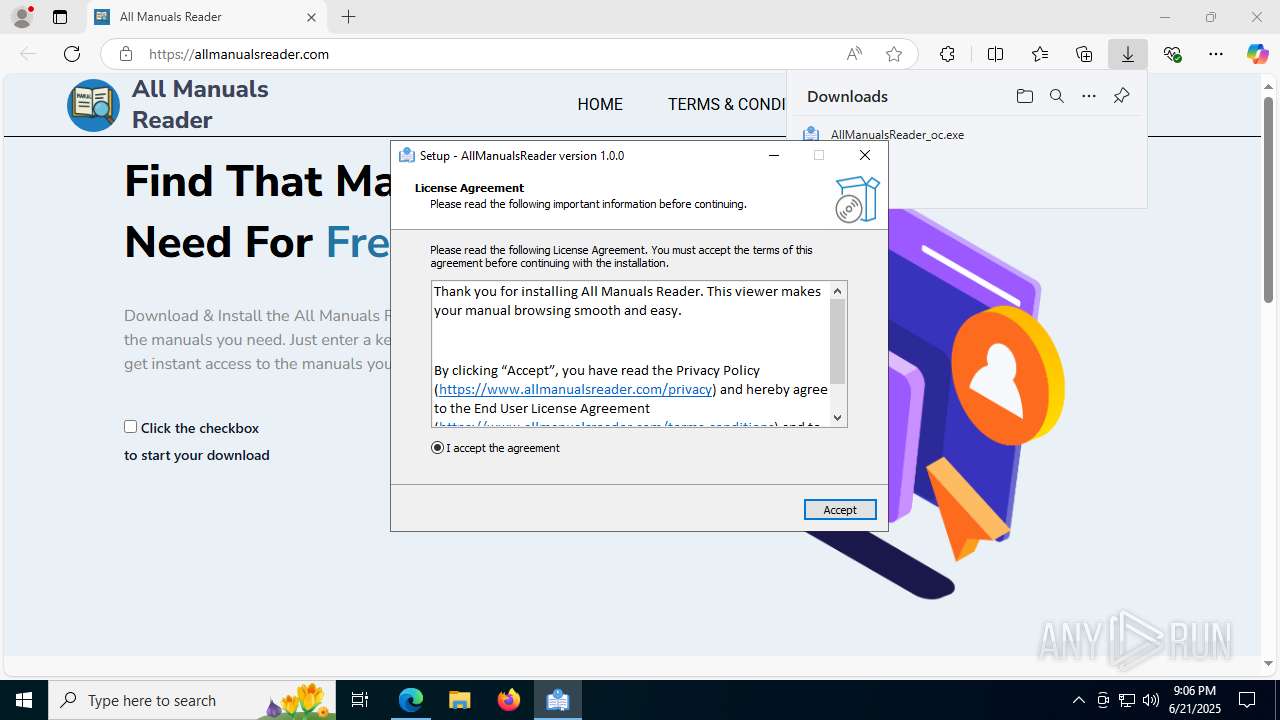The image size is (1280, 720).
Task: Open the Windows Start menu
Action: (24, 700)
